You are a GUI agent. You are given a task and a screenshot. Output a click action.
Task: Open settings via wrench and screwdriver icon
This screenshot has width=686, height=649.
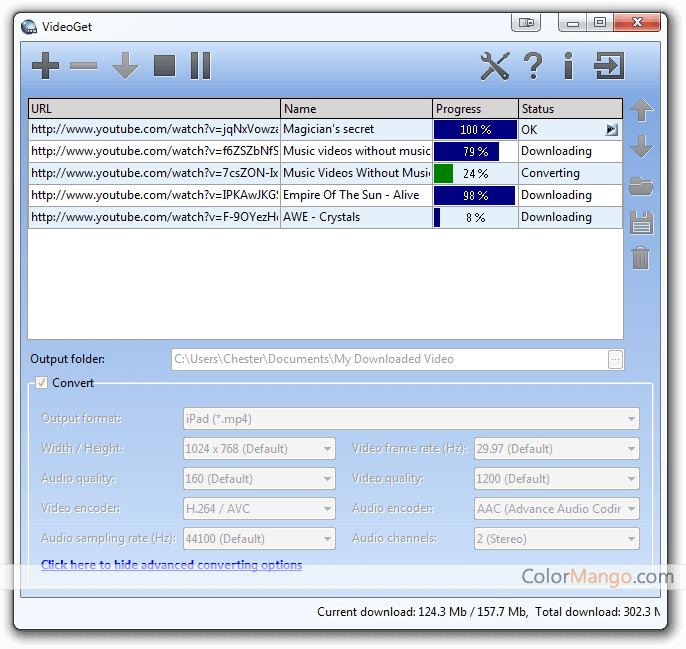pyautogui.click(x=495, y=67)
